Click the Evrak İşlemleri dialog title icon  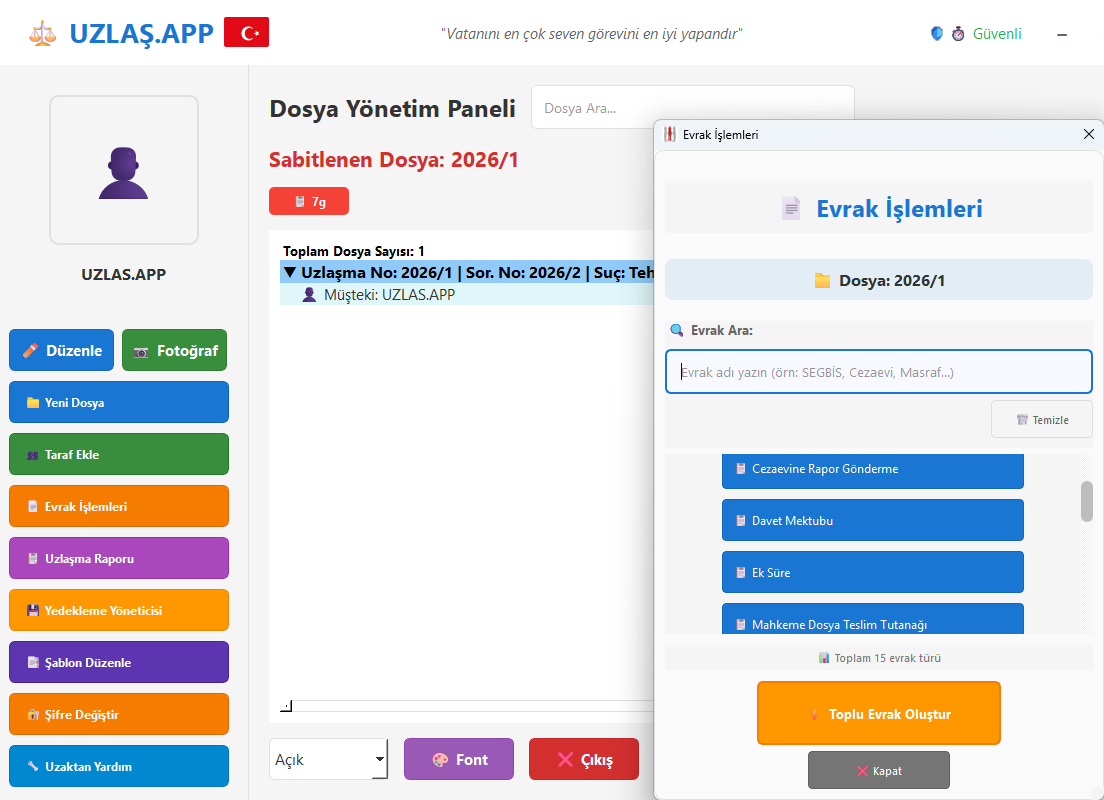670,134
